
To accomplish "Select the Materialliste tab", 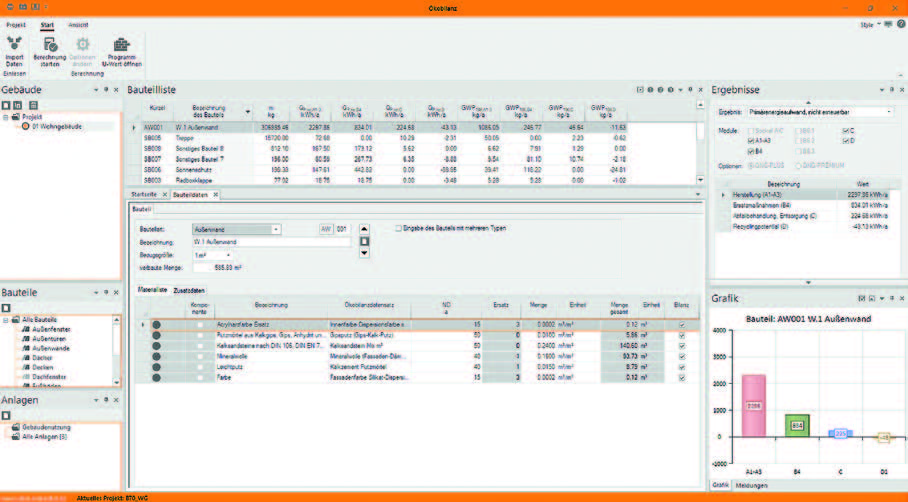I will pos(153,290).
